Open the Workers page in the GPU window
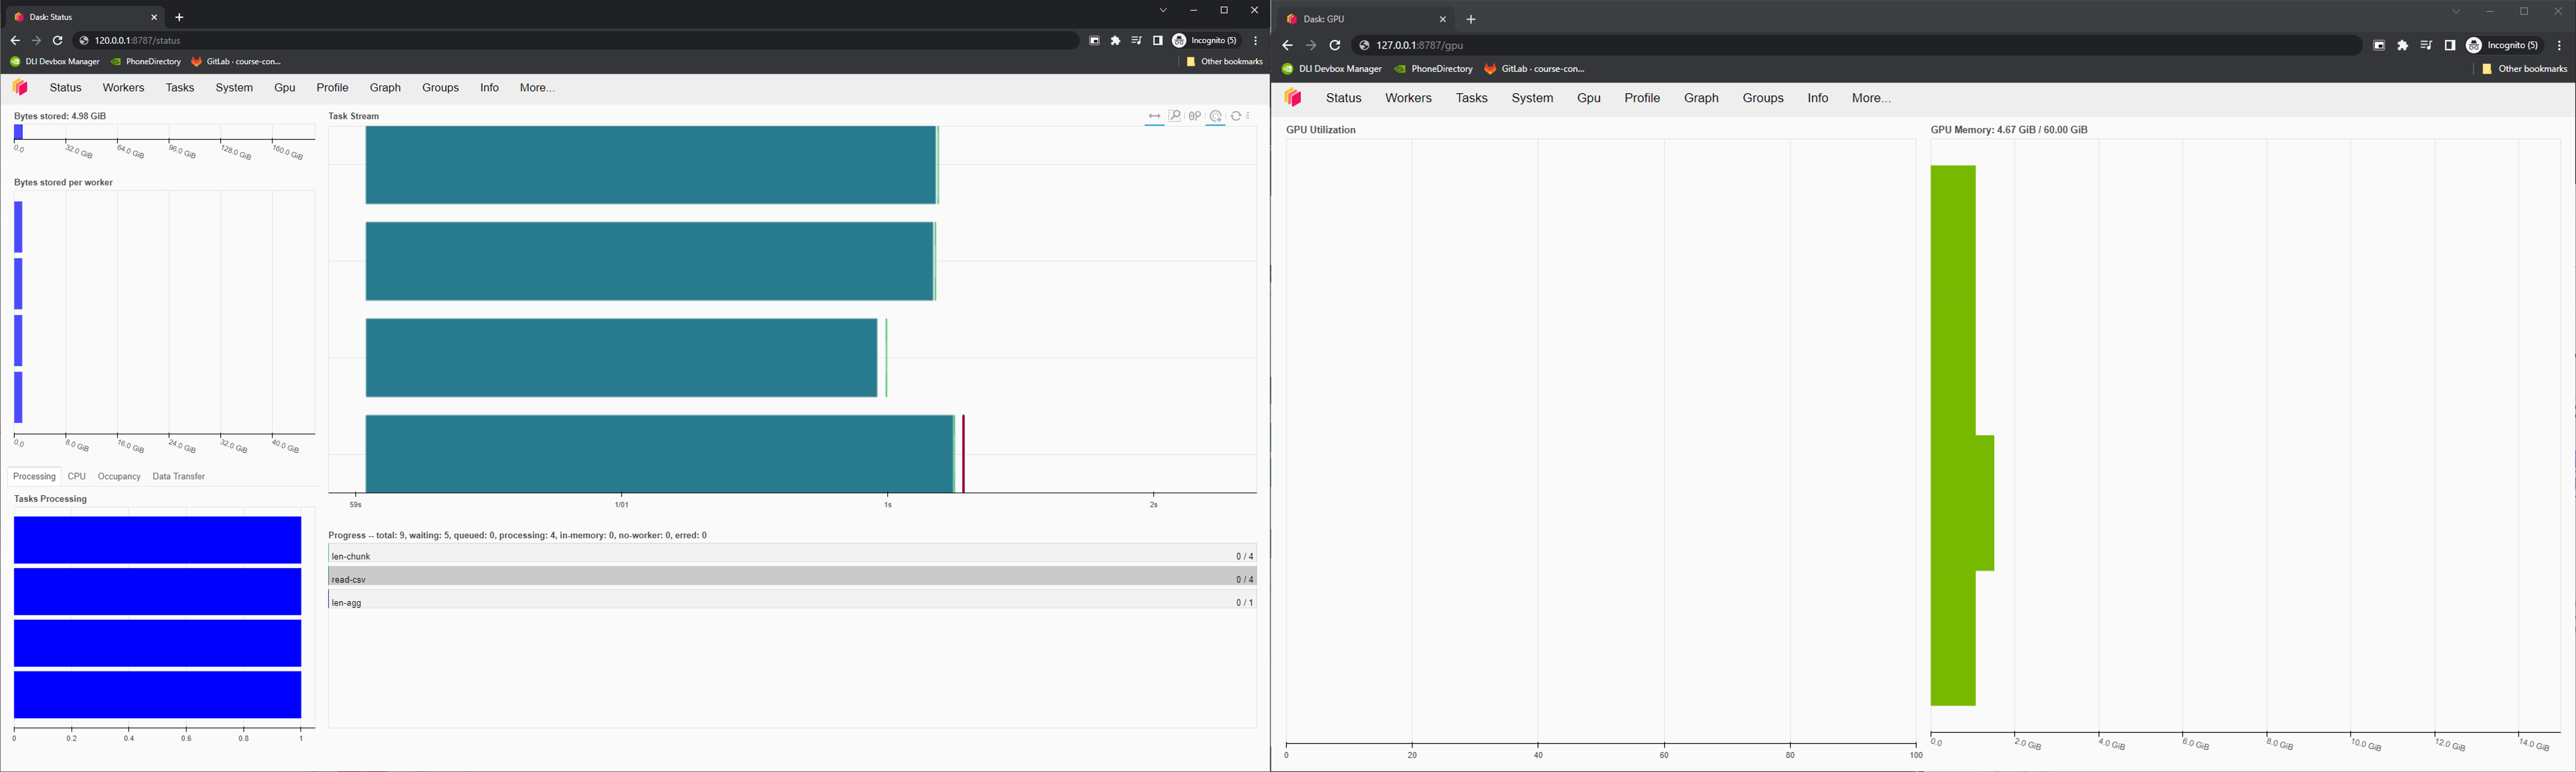 click(1408, 98)
